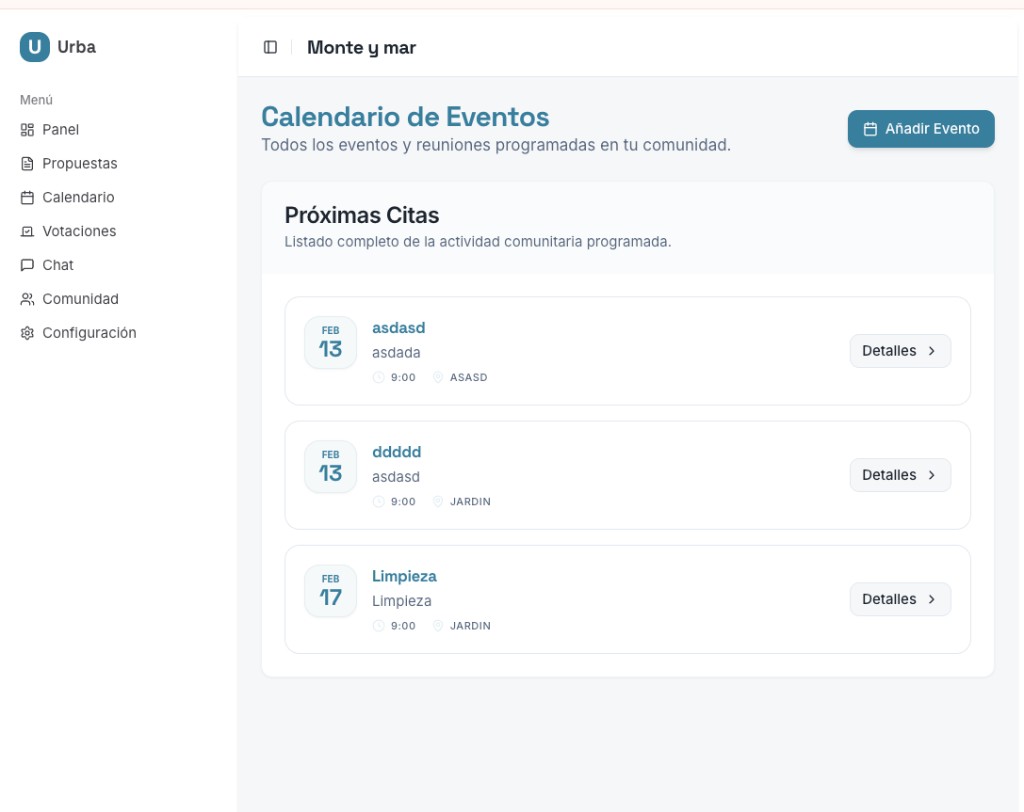Click the Comunidad people icon
Screen dimensions: 1024x812
click(x=28, y=300)
